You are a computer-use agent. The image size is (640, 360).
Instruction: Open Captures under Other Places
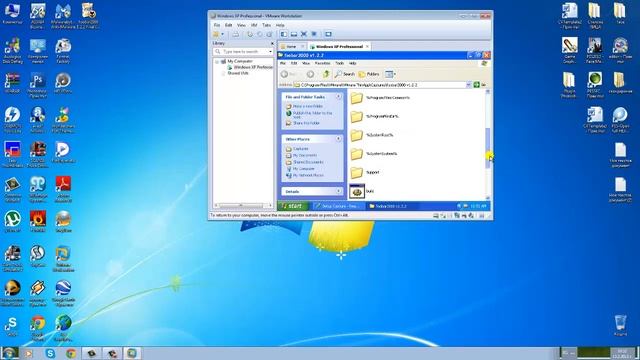(301, 149)
